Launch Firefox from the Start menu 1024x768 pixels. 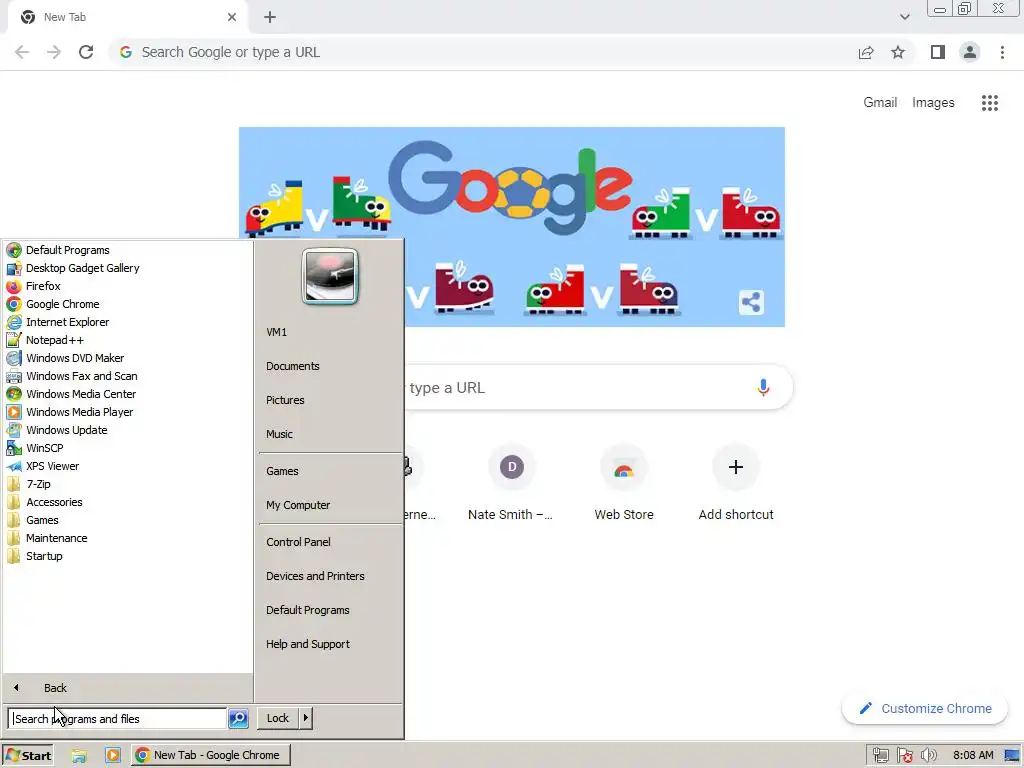click(x=43, y=286)
